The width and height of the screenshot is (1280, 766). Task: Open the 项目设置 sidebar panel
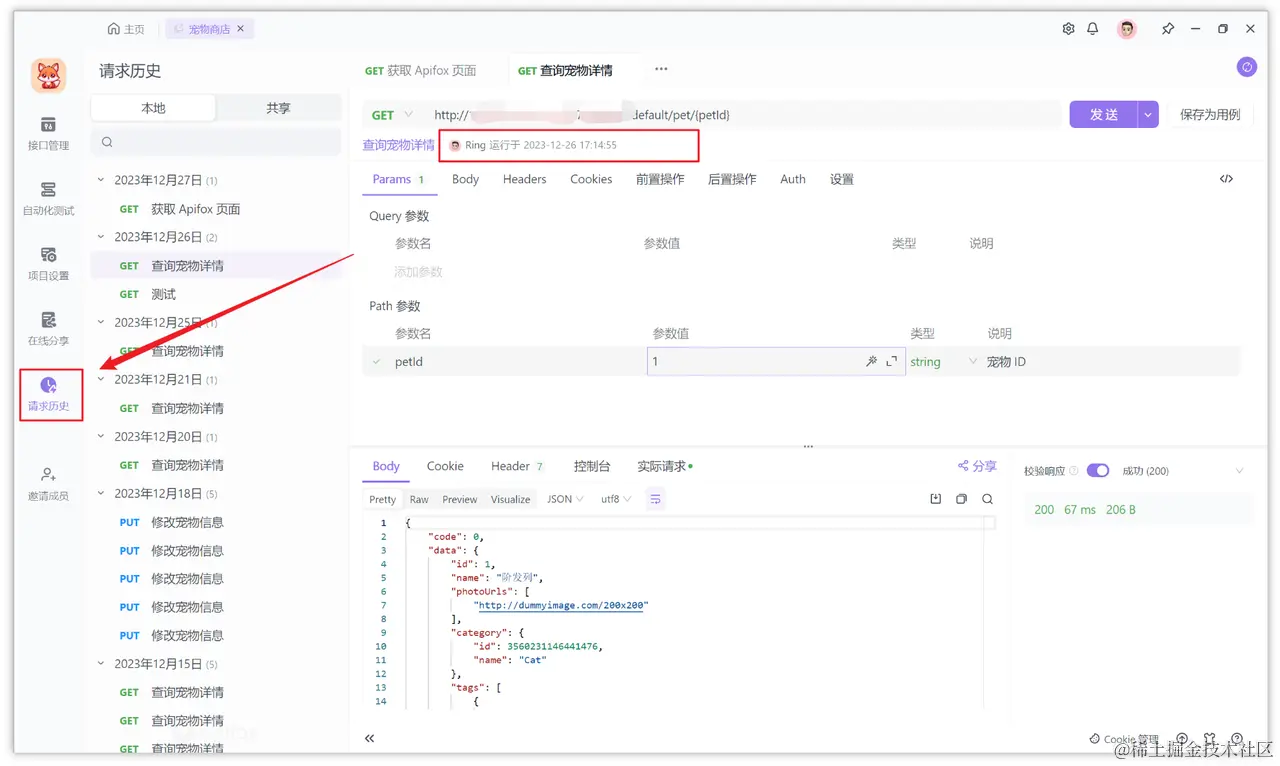coord(50,262)
